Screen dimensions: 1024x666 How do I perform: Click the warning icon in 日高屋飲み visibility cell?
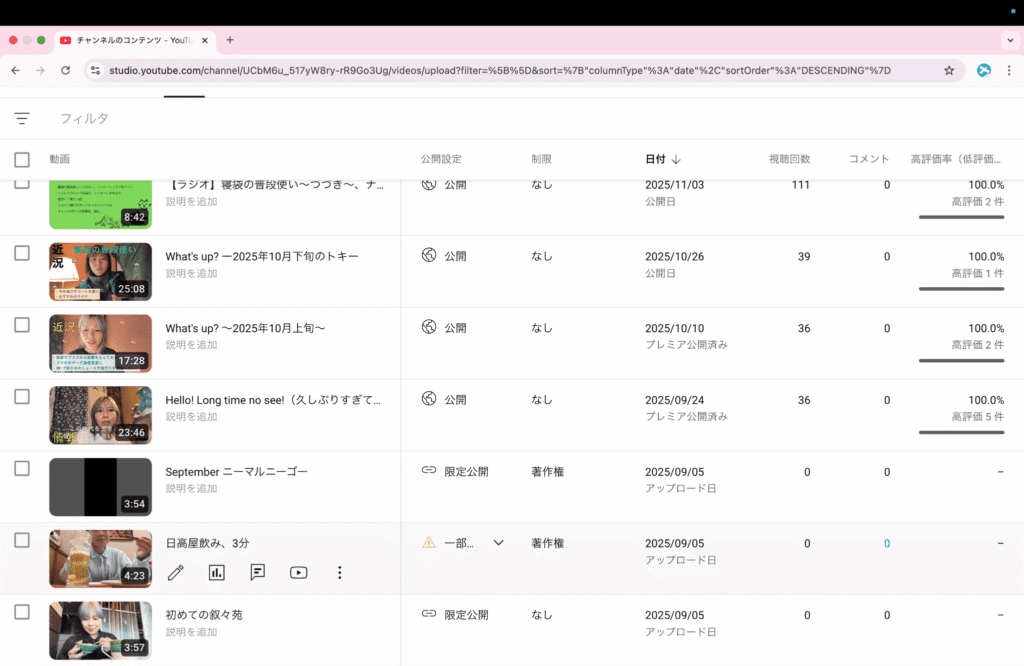click(429, 543)
